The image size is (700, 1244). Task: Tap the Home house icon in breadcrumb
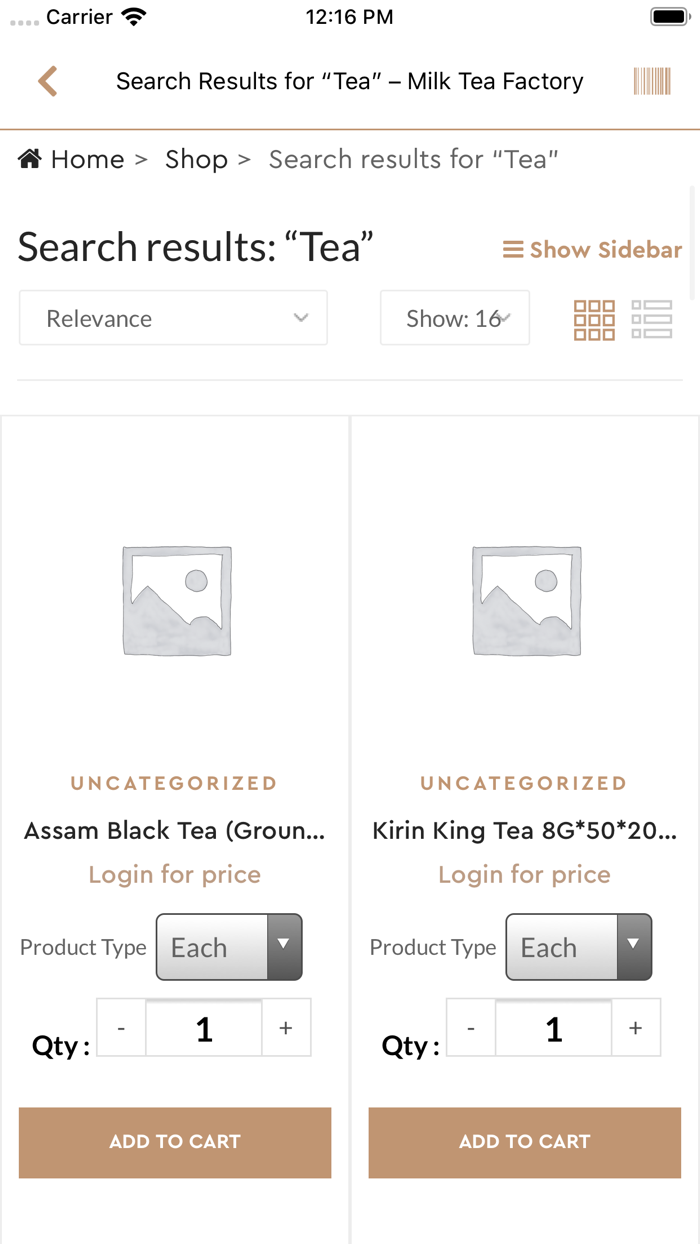pyautogui.click(x=30, y=159)
